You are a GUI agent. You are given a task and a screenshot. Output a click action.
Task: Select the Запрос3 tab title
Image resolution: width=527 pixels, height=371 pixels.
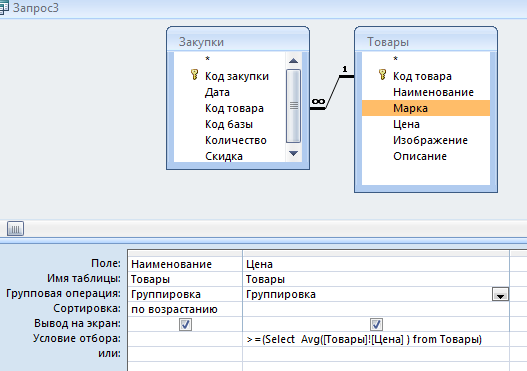tap(36, 8)
